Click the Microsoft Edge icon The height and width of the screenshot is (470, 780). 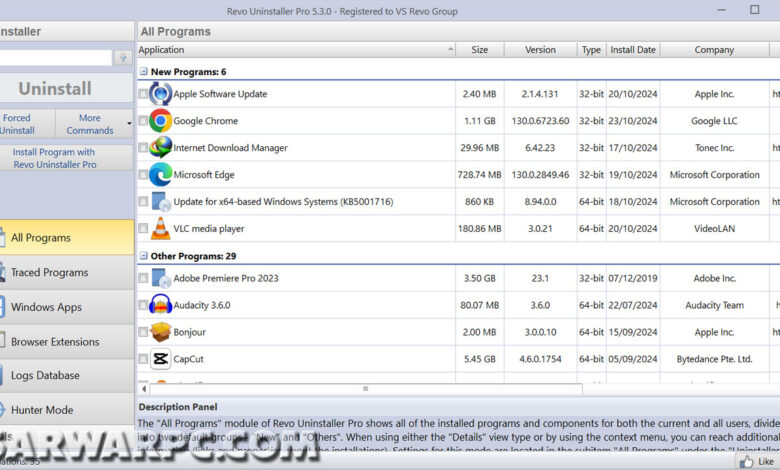pyautogui.click(x=160, y=175)
